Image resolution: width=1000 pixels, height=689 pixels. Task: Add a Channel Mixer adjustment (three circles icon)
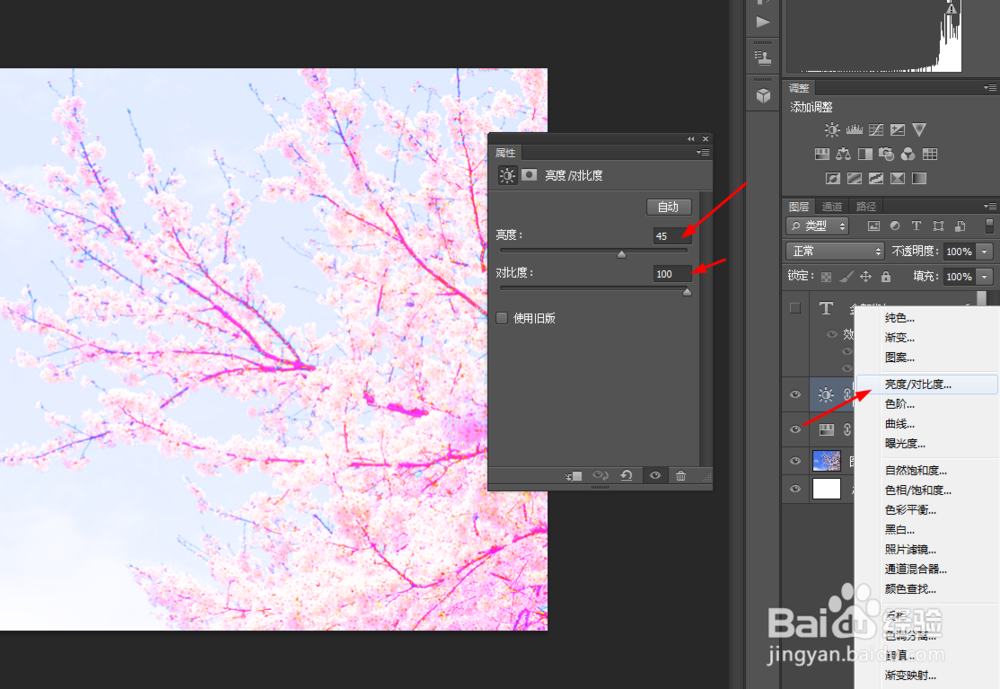point(908,154)
